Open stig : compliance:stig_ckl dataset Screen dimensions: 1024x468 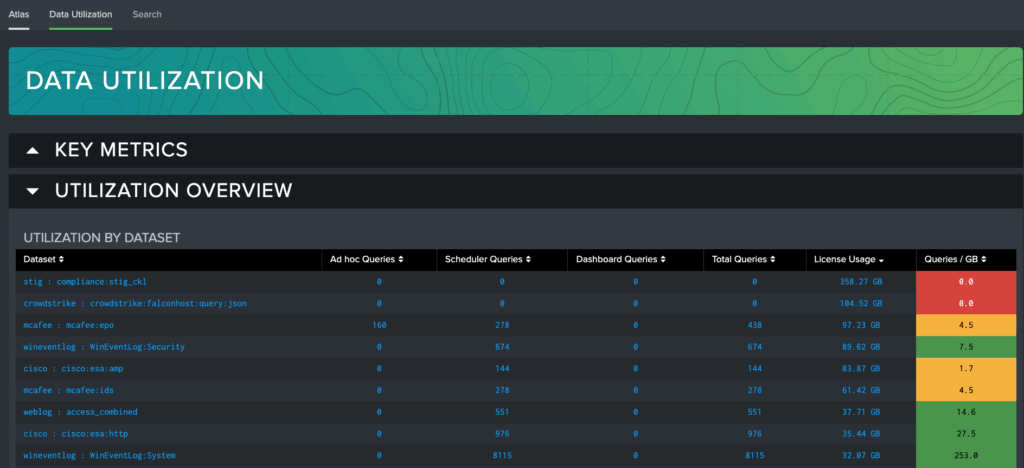86,282
